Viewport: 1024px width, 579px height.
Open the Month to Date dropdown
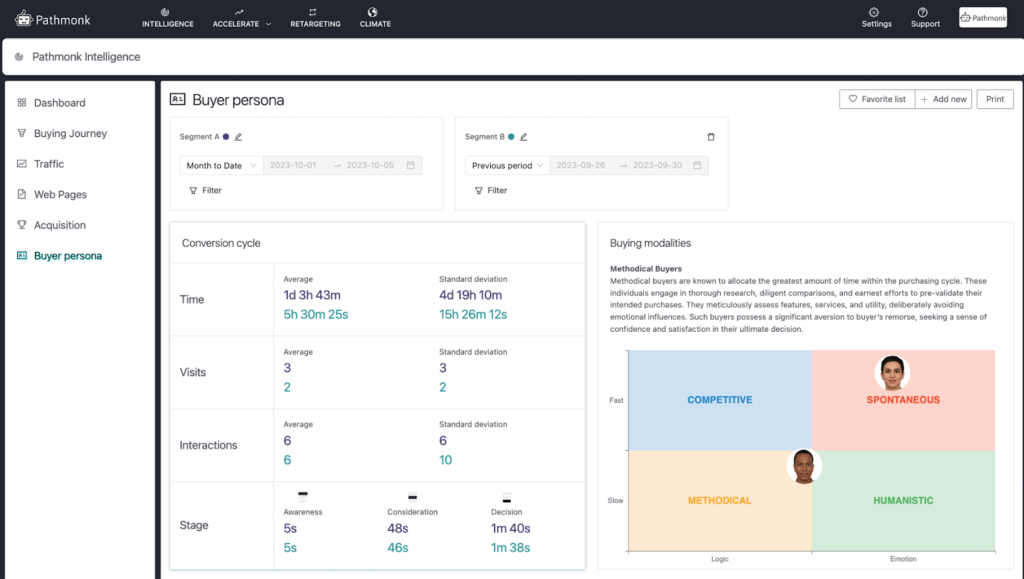tap(219, 165)
